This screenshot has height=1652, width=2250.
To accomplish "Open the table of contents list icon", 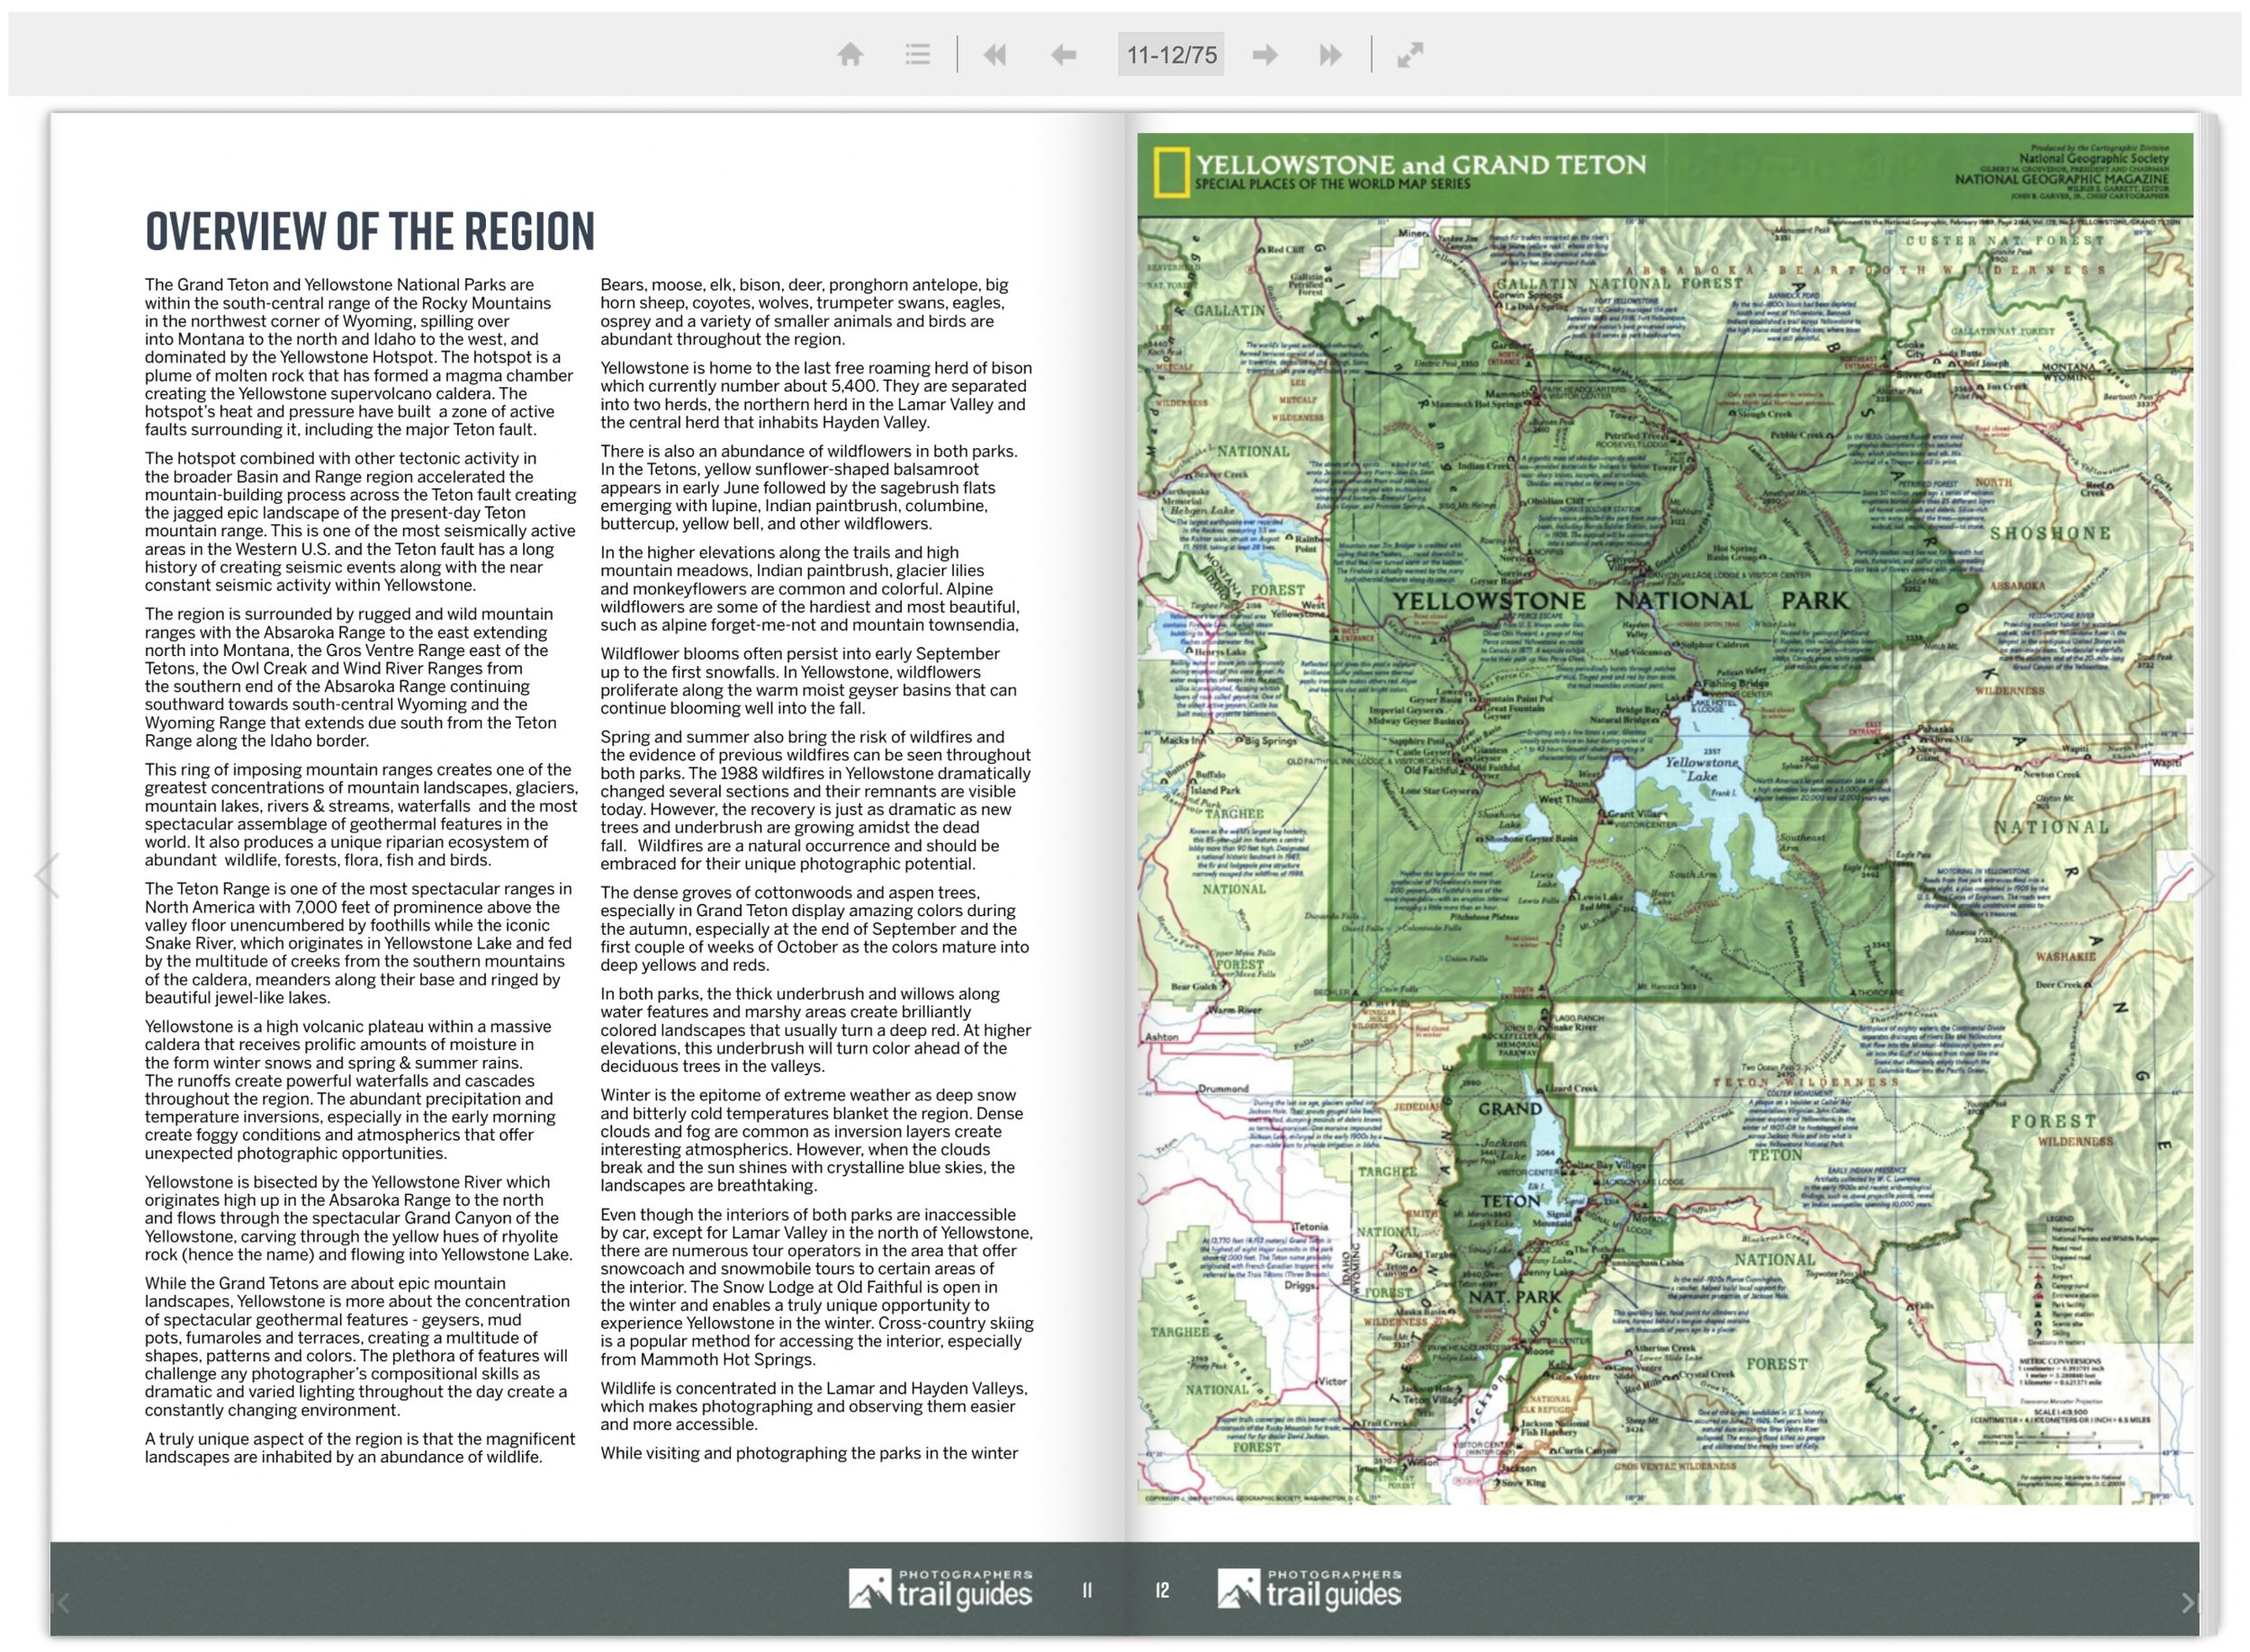I will [917, 54].
